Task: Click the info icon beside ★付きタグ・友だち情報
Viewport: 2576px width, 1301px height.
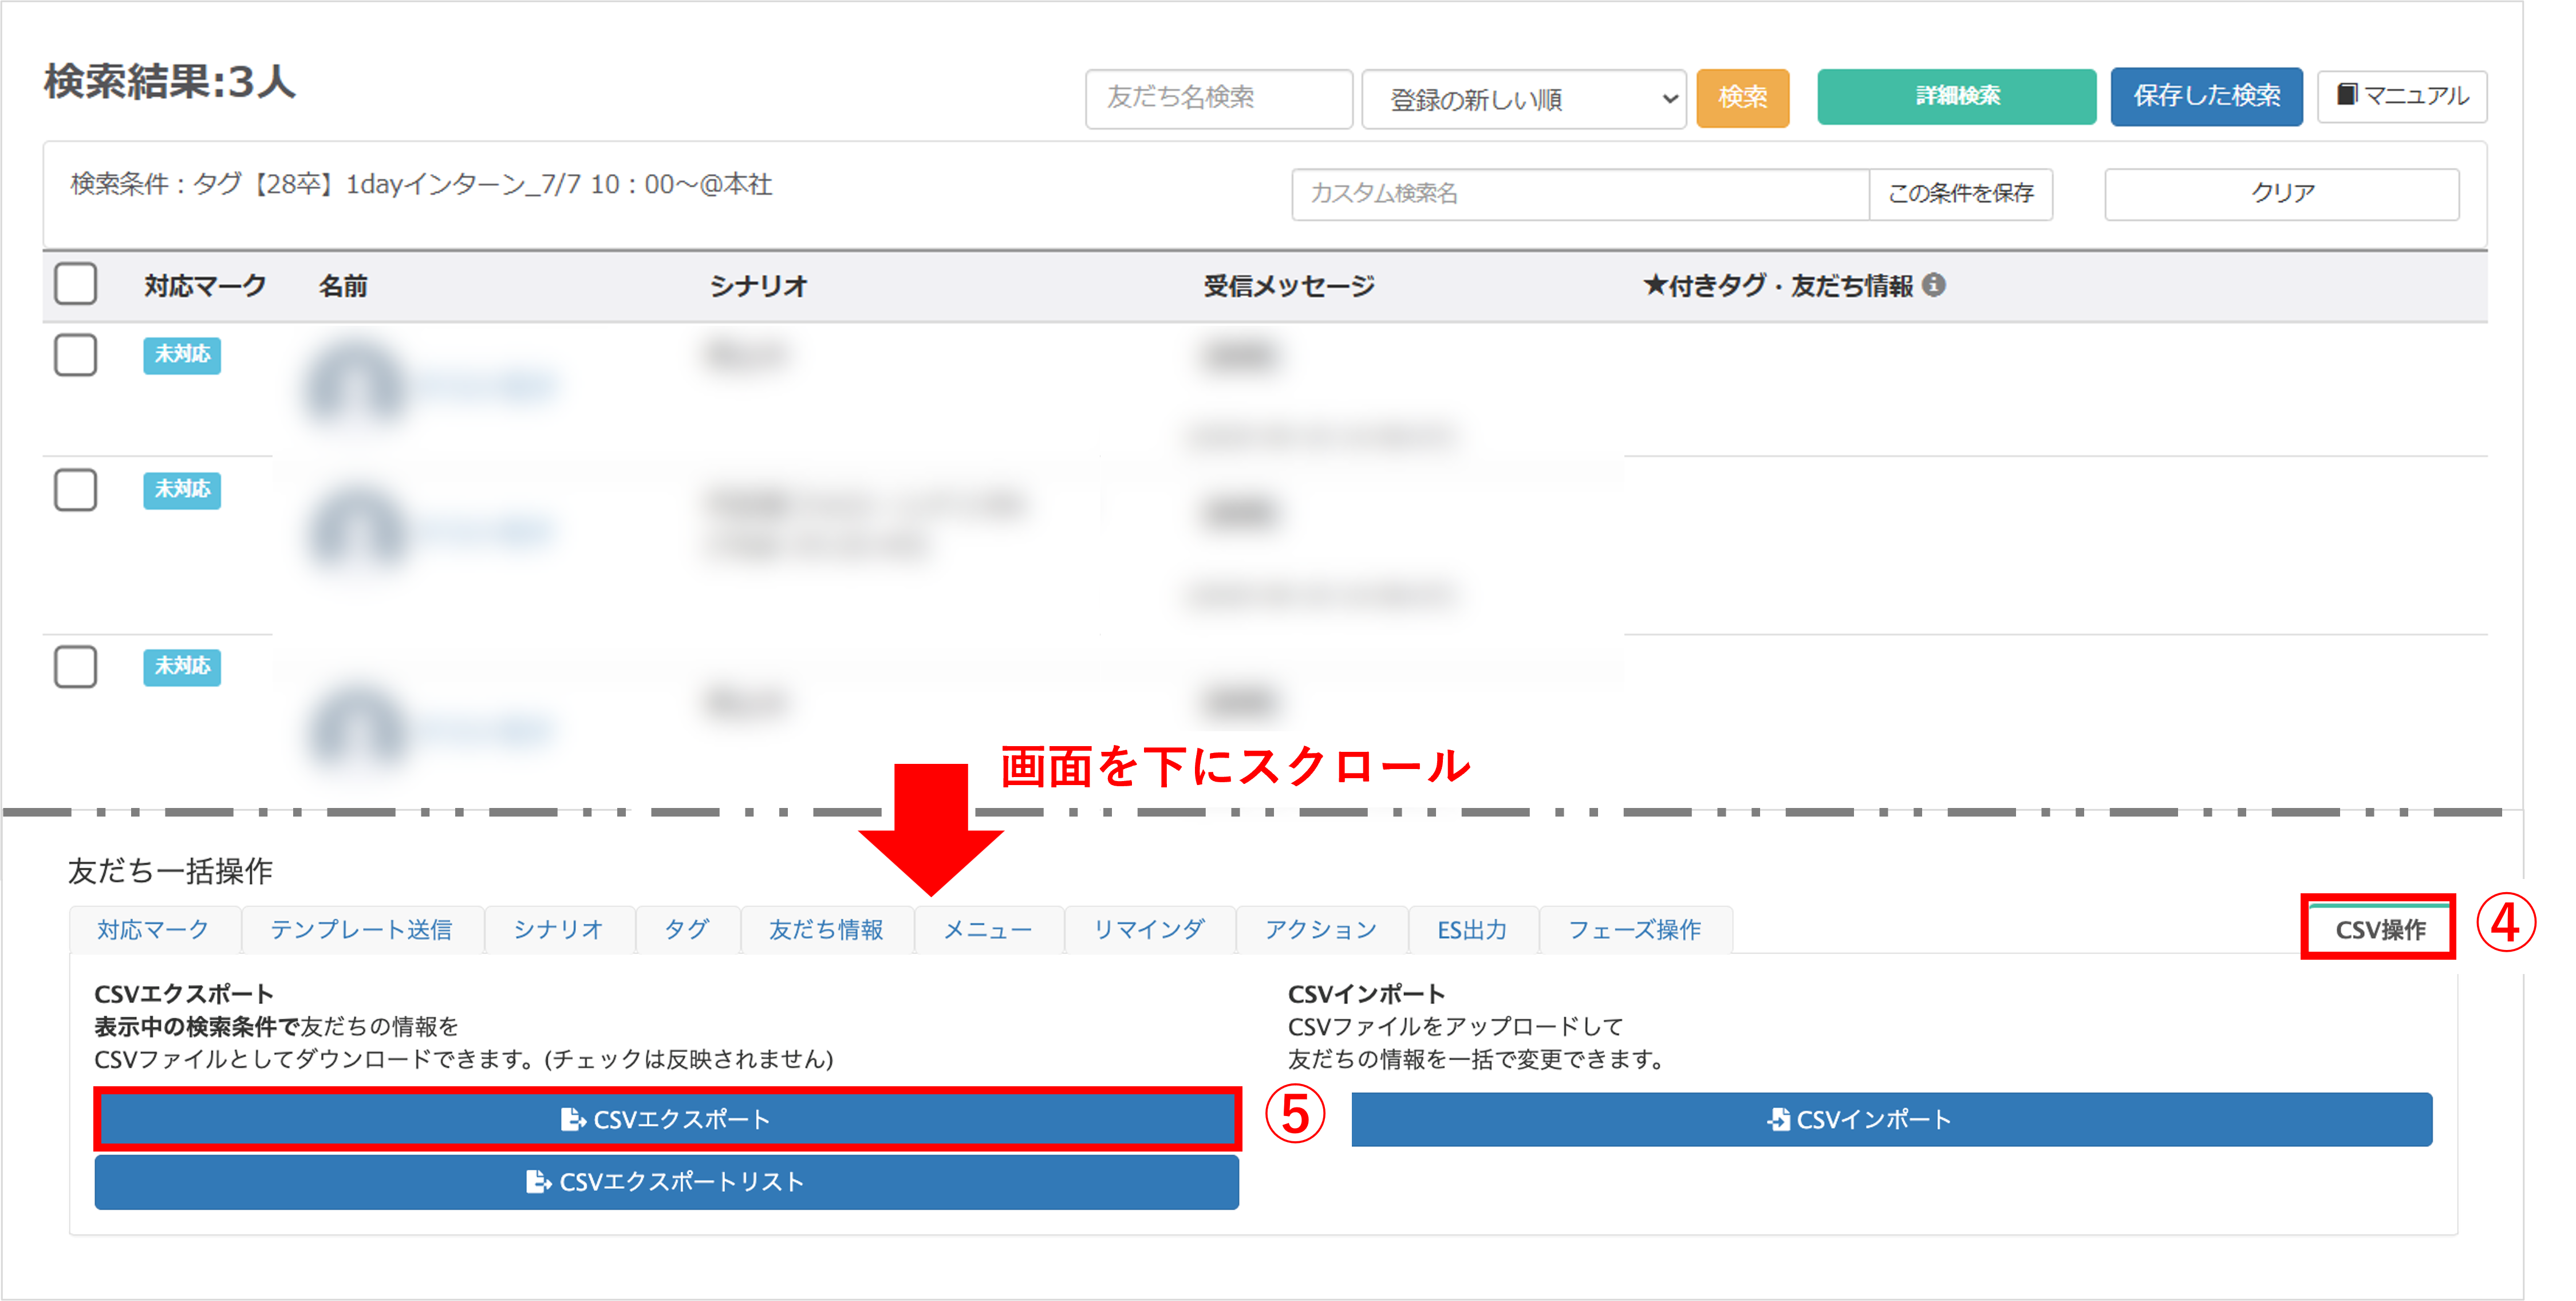Action: pos(1934,285)
